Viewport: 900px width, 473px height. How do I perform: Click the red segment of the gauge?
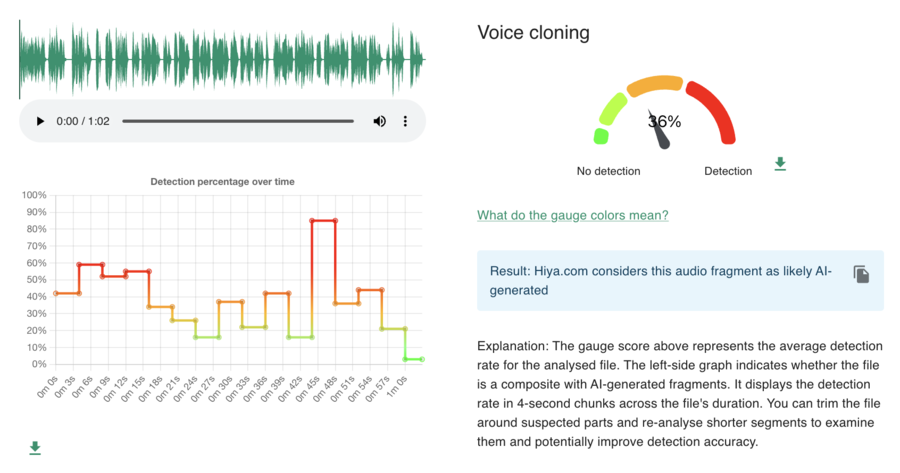click(714, 112)
